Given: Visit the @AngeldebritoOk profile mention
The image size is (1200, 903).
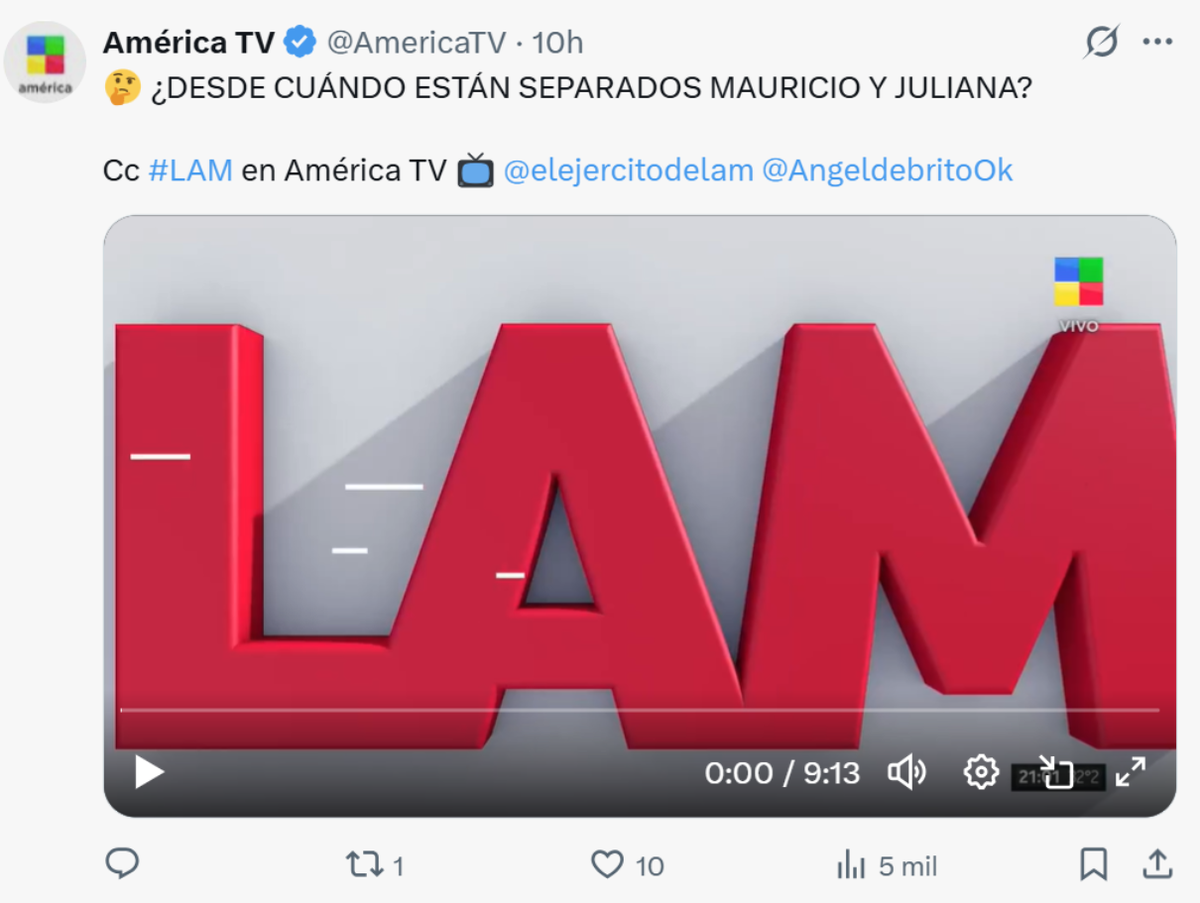Looking at the screenshot, I should pos(888,171).
